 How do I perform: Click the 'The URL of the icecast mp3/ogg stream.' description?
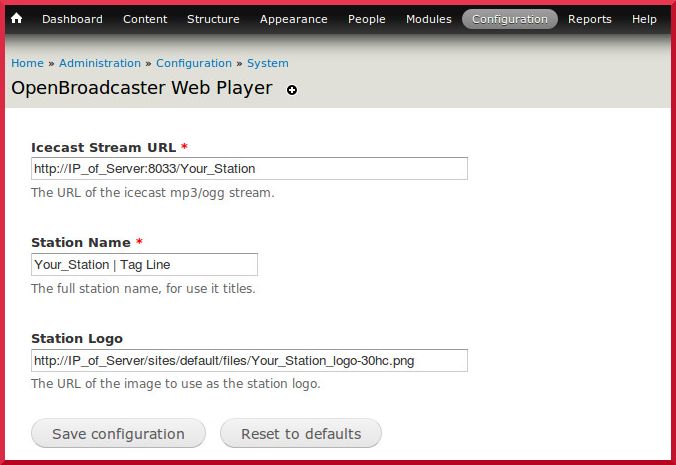click(153, 193)
